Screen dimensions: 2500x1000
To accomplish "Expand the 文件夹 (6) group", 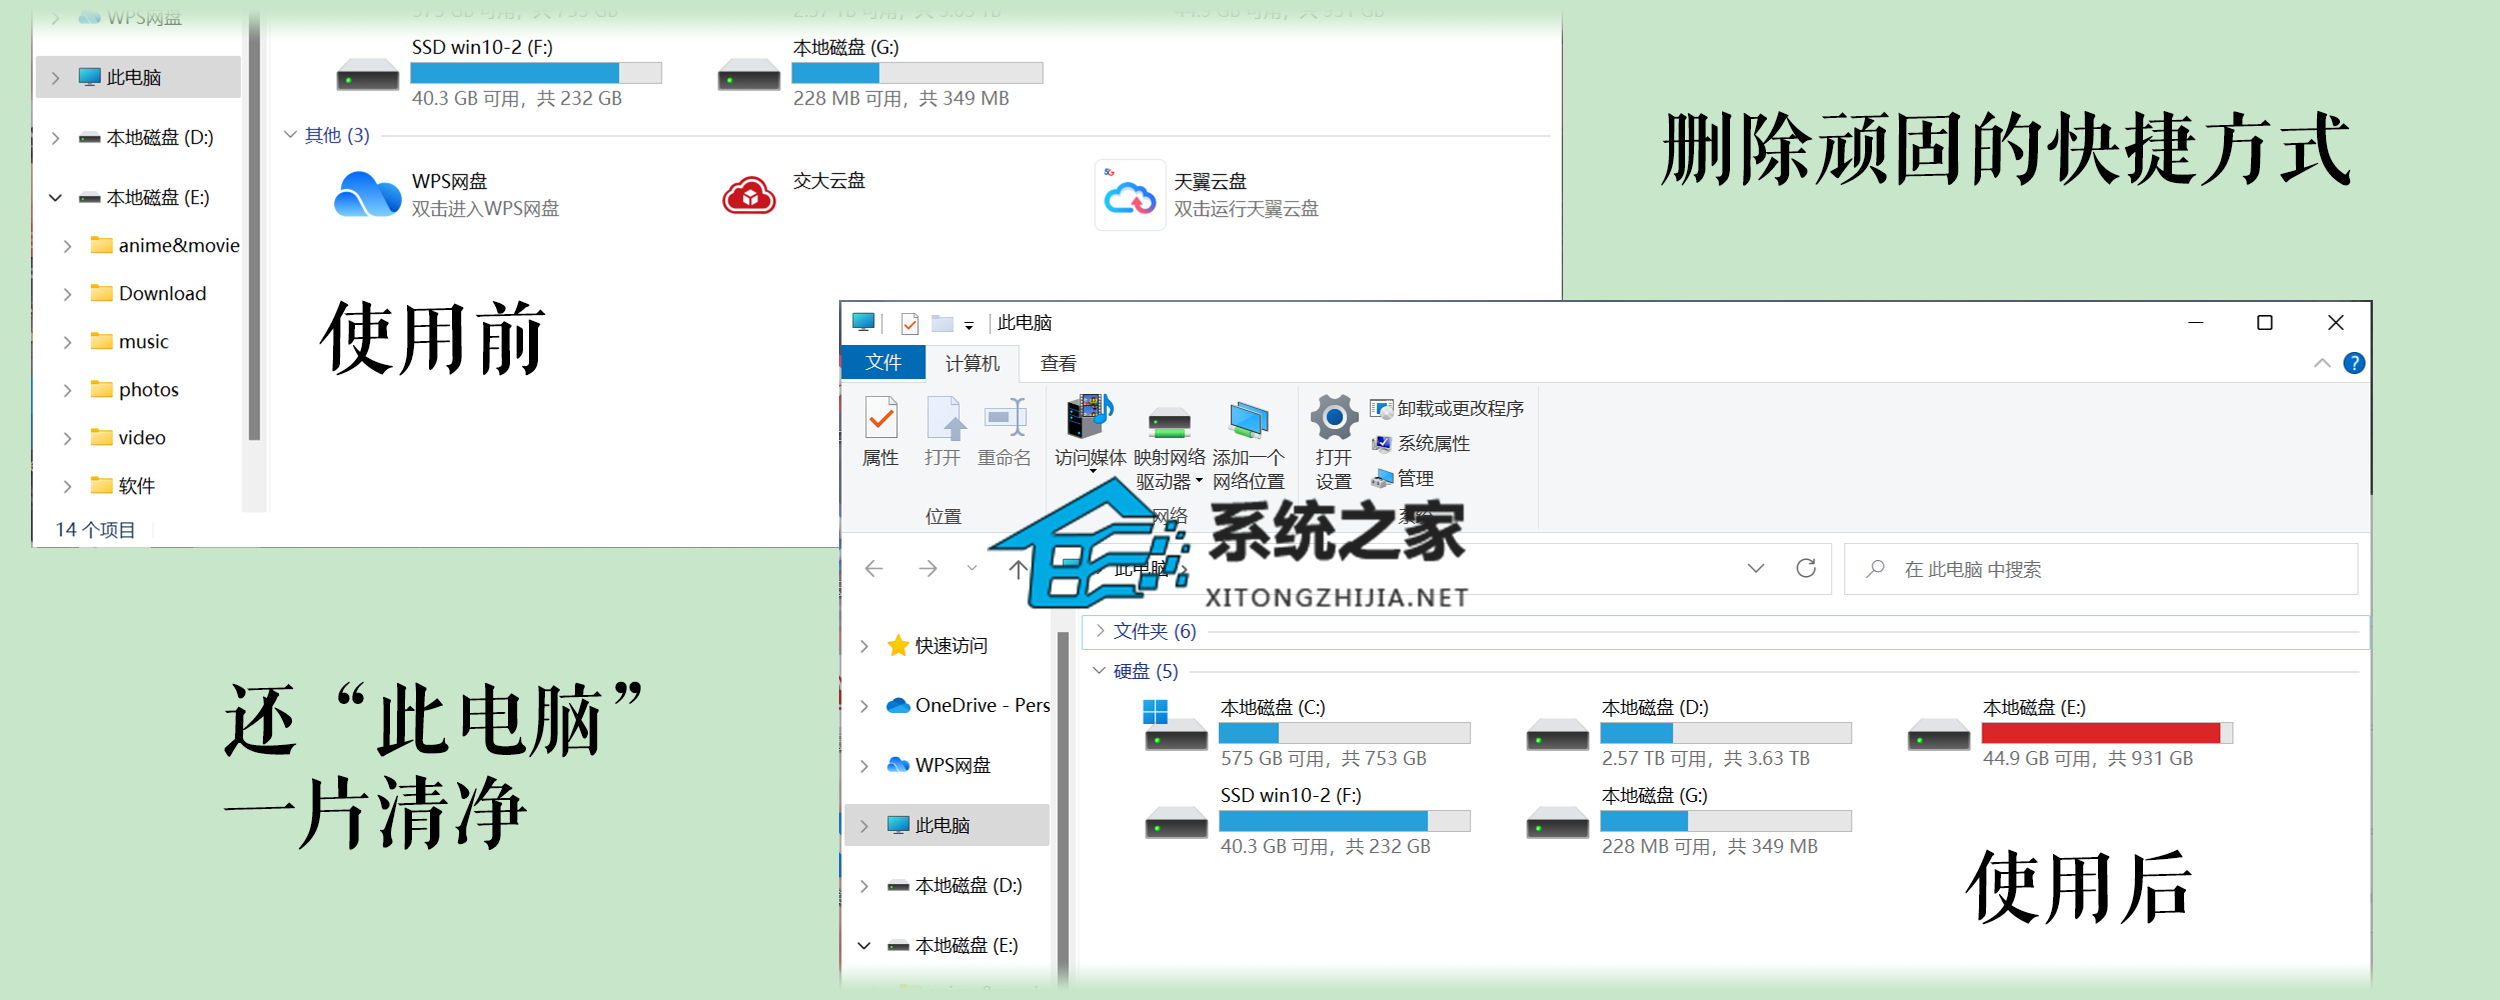I will pos(1100,631).
